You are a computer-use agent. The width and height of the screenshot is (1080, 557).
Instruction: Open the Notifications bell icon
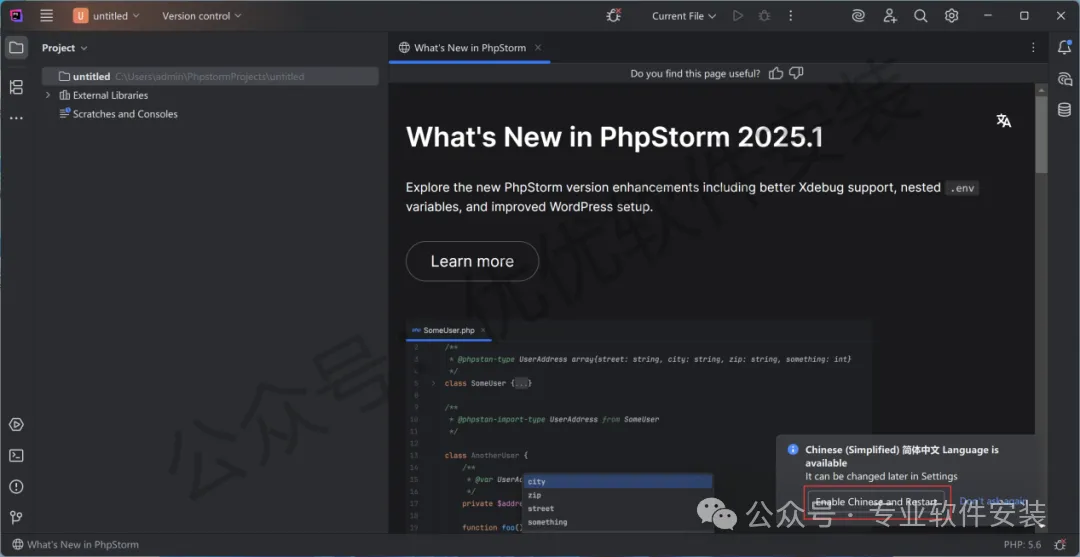coord(1064,48)
